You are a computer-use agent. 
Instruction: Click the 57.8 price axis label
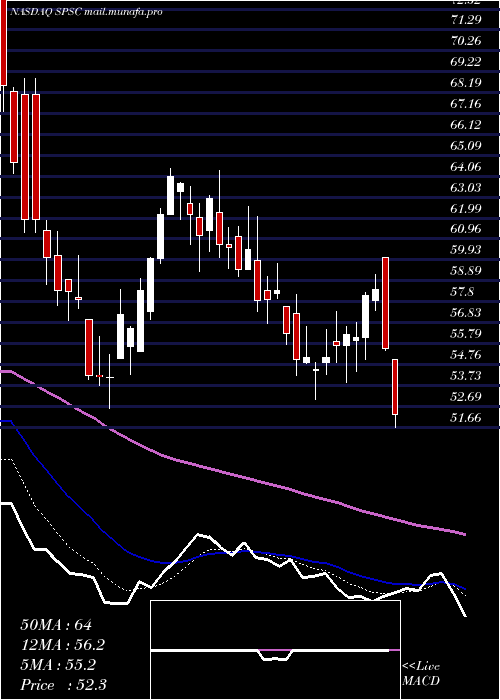point(462,292)
